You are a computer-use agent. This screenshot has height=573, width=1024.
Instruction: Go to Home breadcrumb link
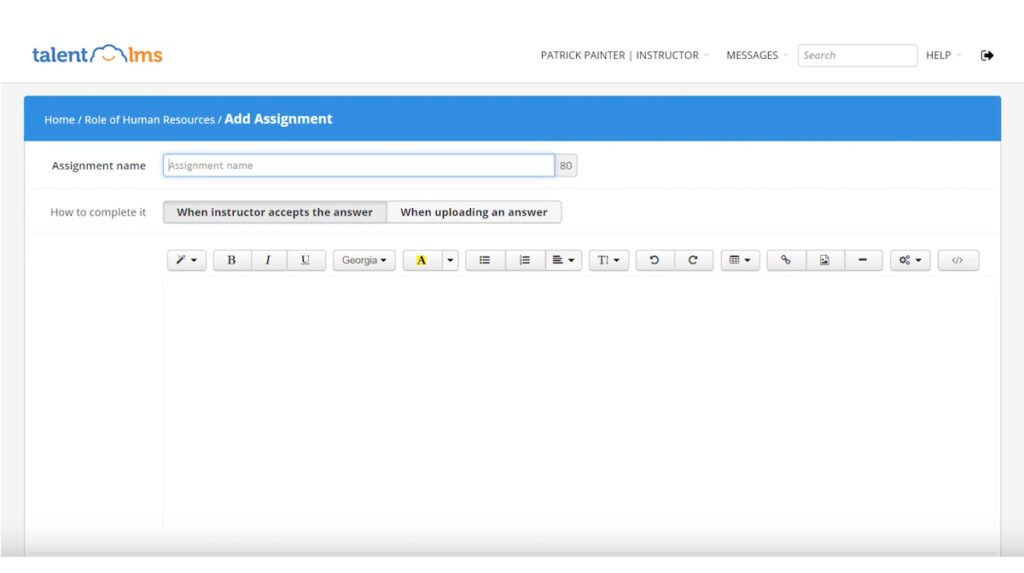[59, 120]
